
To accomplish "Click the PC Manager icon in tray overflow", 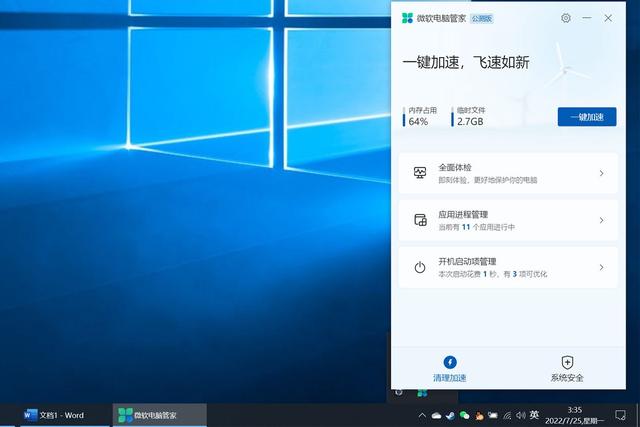I will (x=422, y=393).
